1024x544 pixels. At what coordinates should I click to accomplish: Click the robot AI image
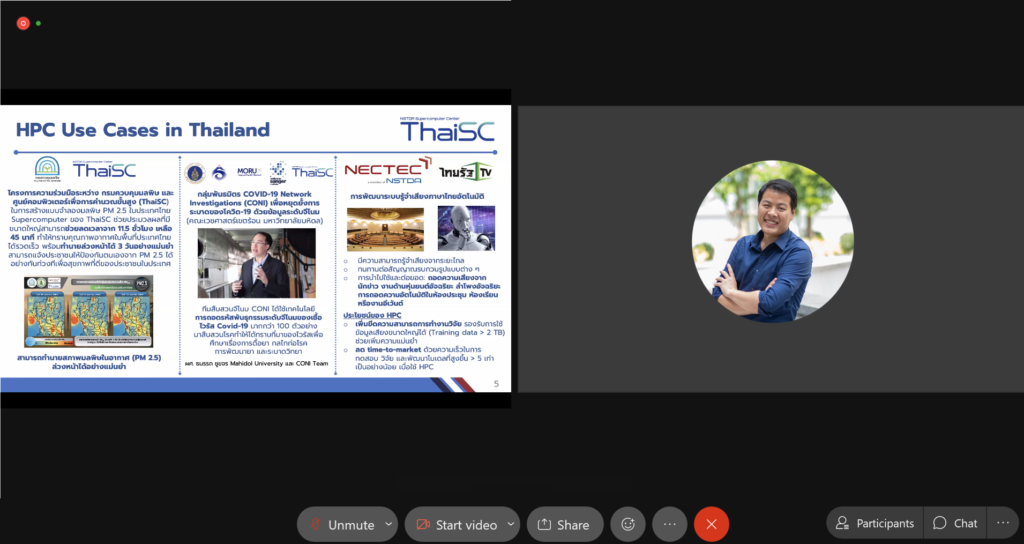coord(466,229)
